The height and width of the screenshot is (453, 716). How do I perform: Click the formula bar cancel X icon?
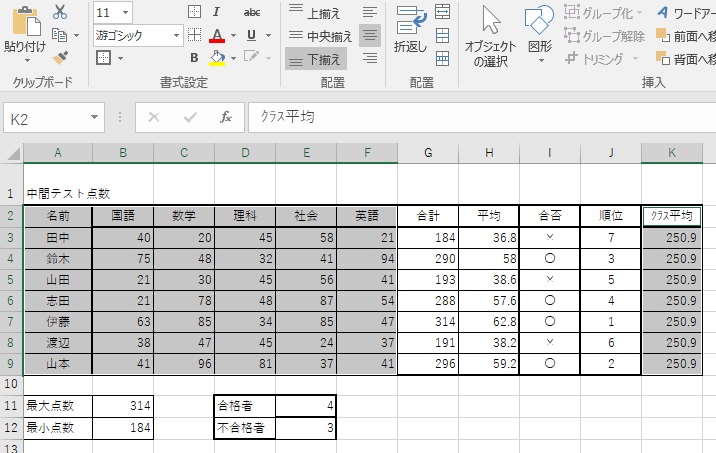tap(154, 117)
